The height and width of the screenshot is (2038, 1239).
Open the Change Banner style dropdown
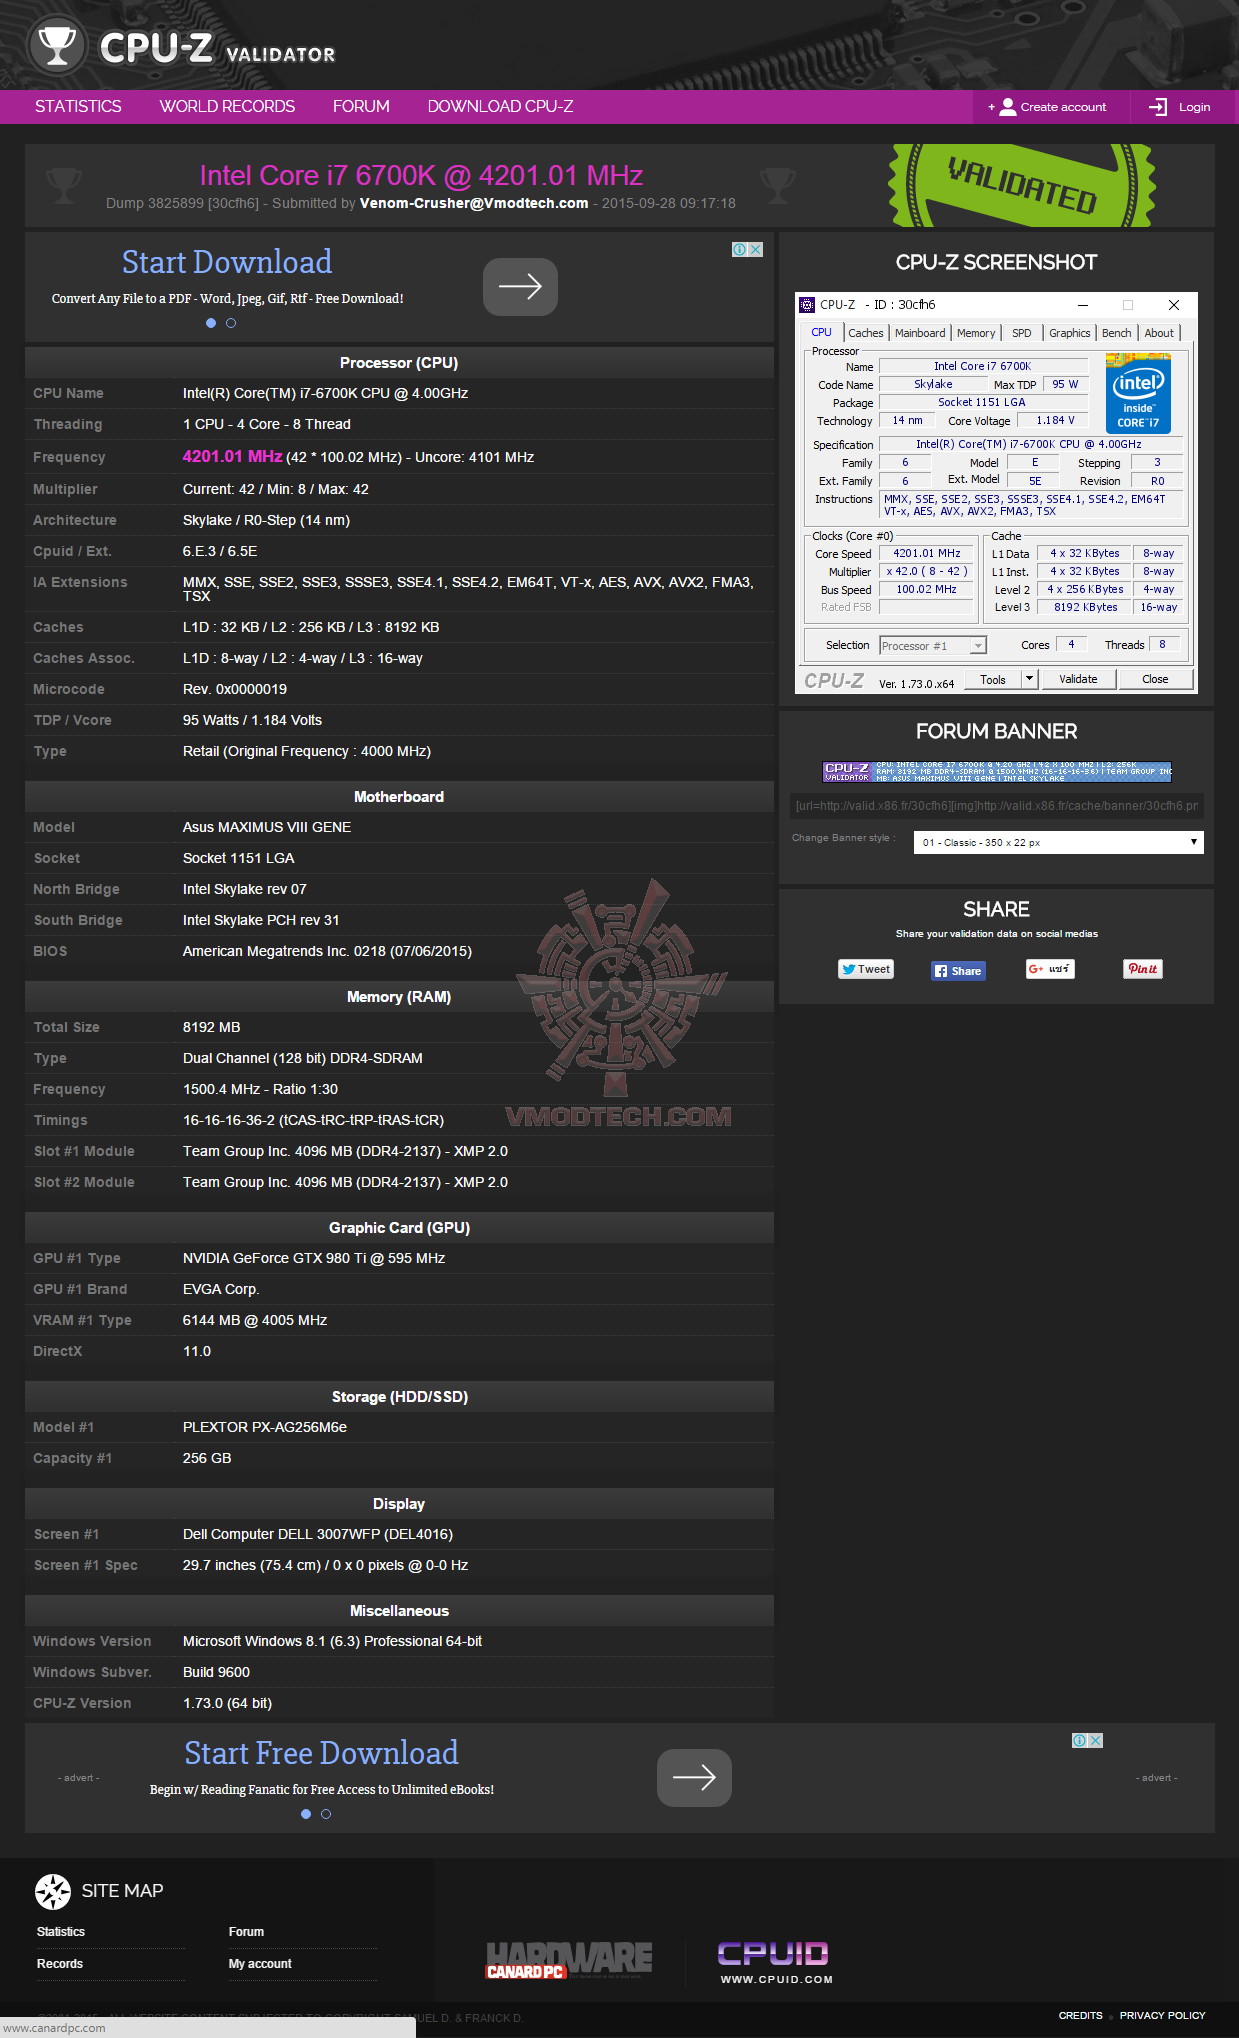coord(1058,842)
